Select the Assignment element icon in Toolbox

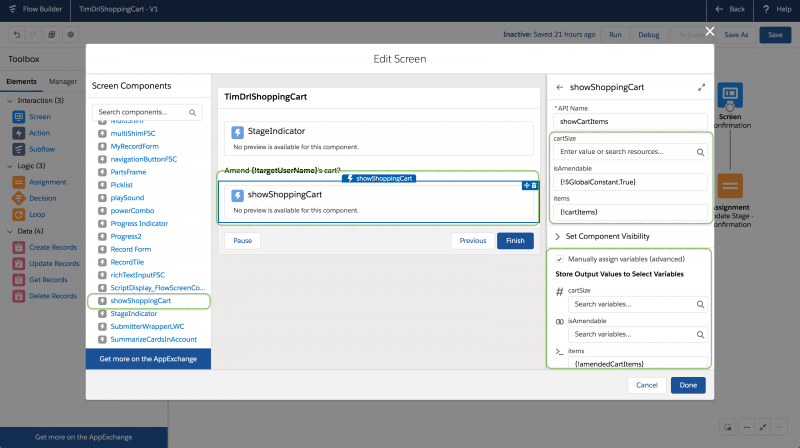[x=19, y=182]
